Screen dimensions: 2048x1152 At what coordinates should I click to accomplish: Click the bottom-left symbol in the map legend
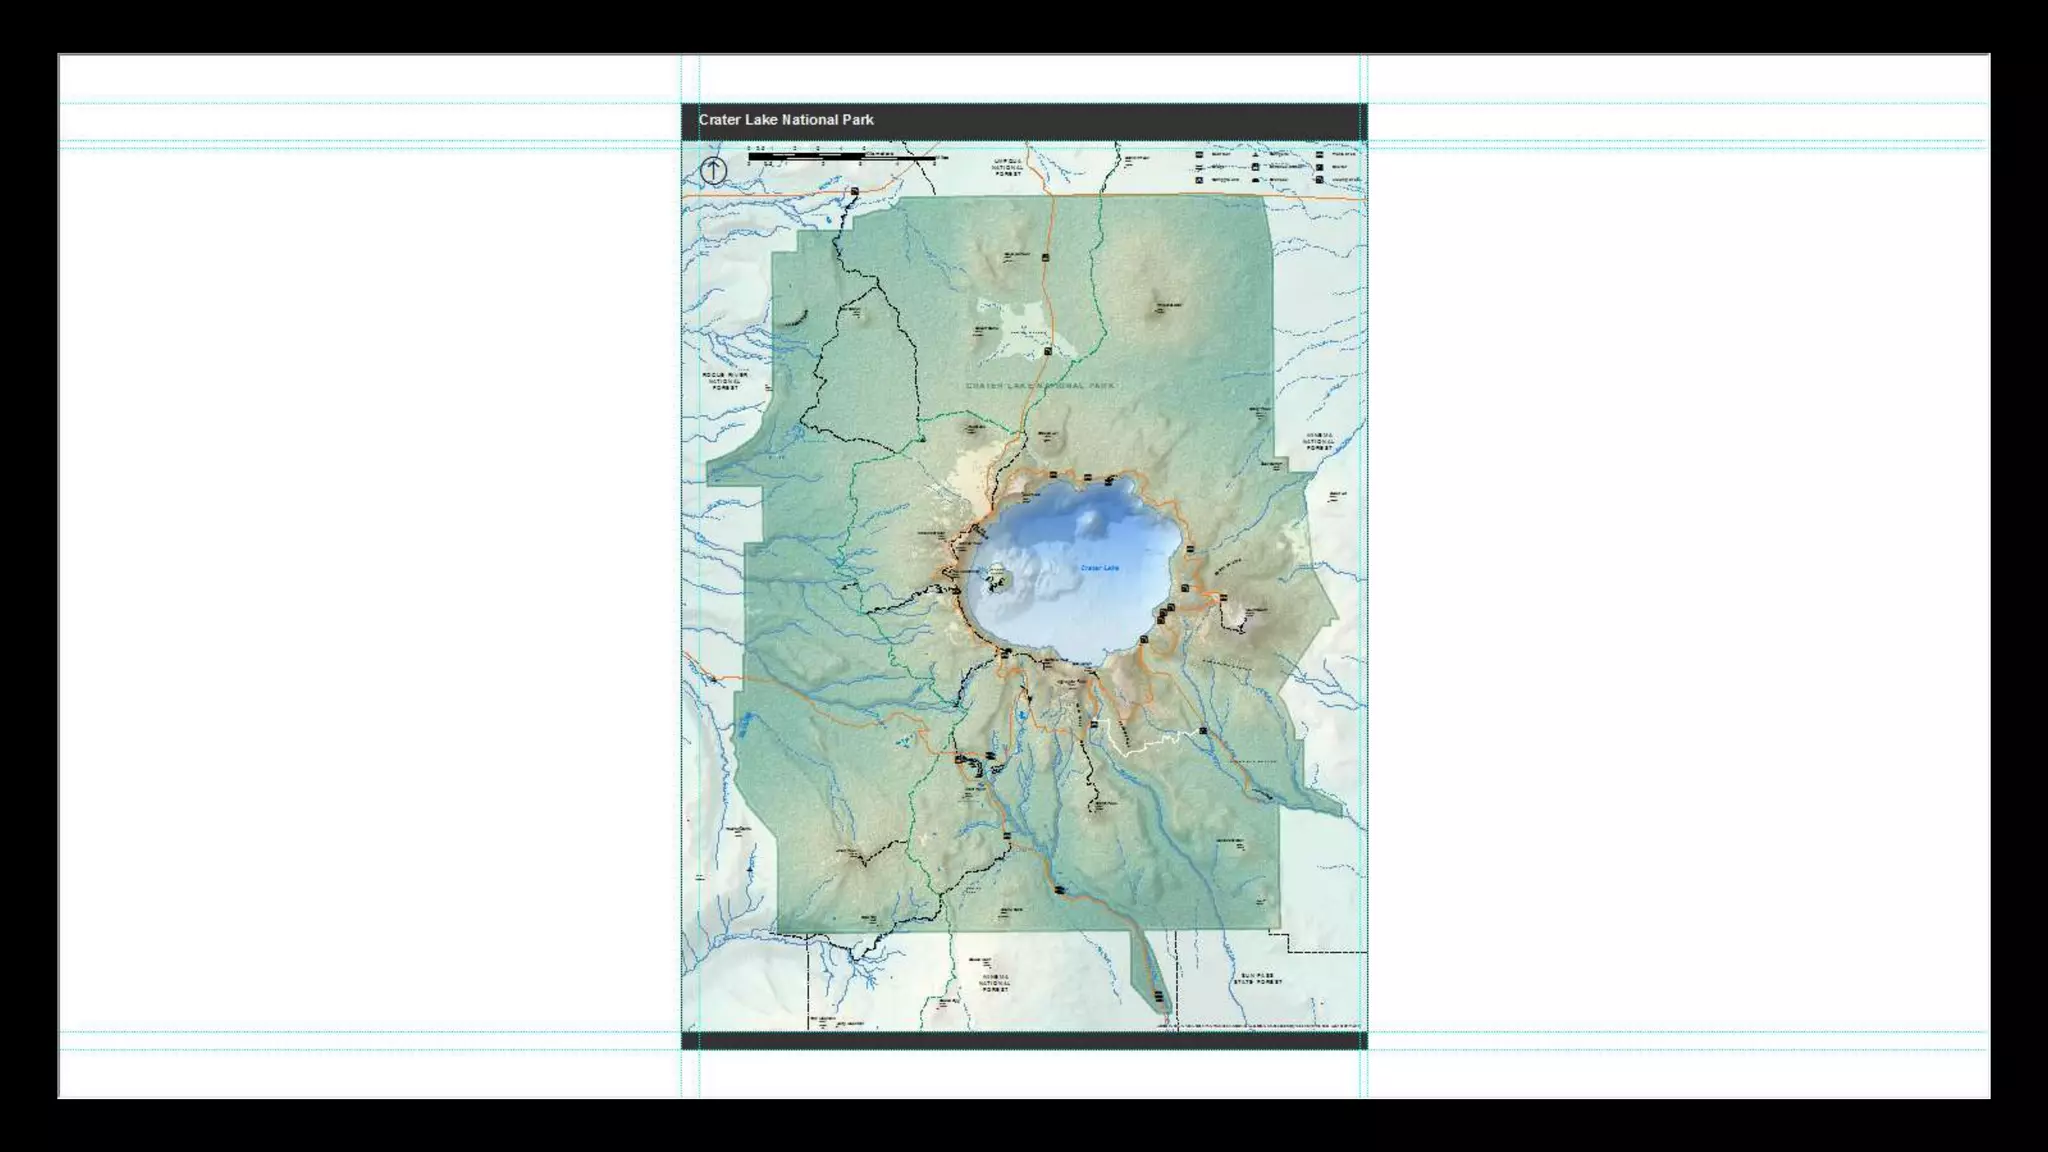[x=1199, y=180]
